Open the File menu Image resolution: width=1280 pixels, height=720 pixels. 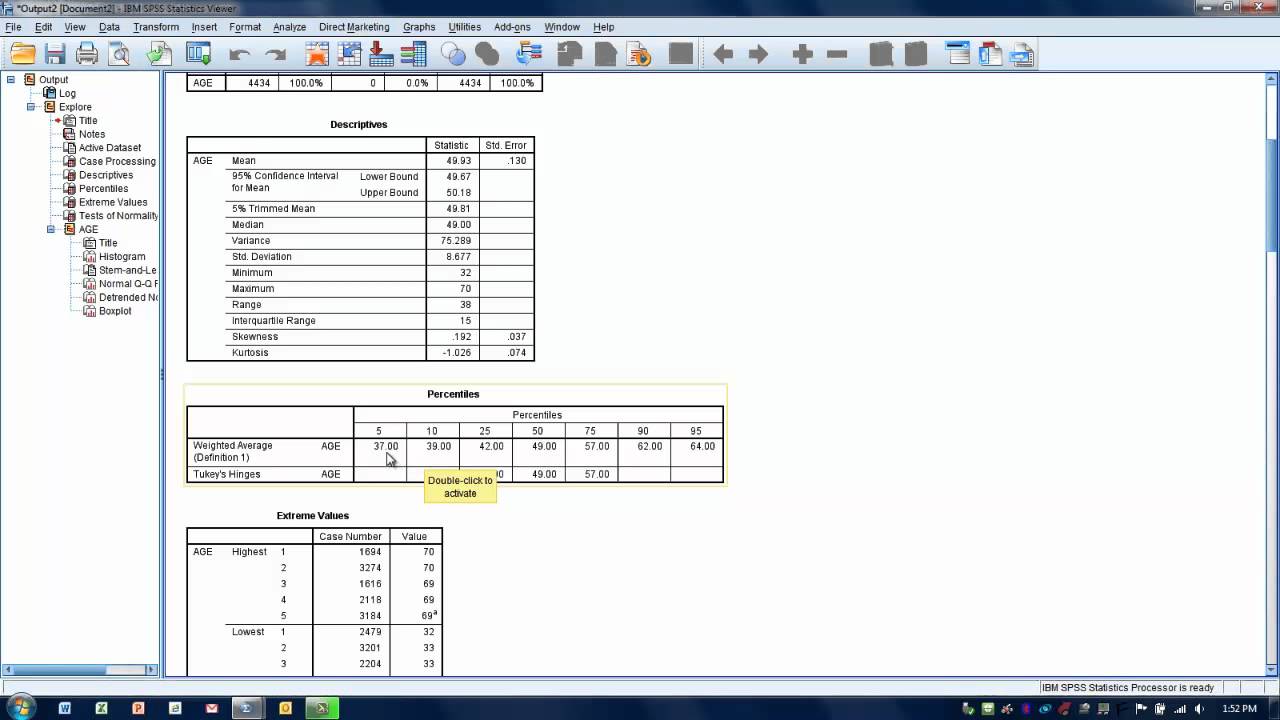coord(13,27)
